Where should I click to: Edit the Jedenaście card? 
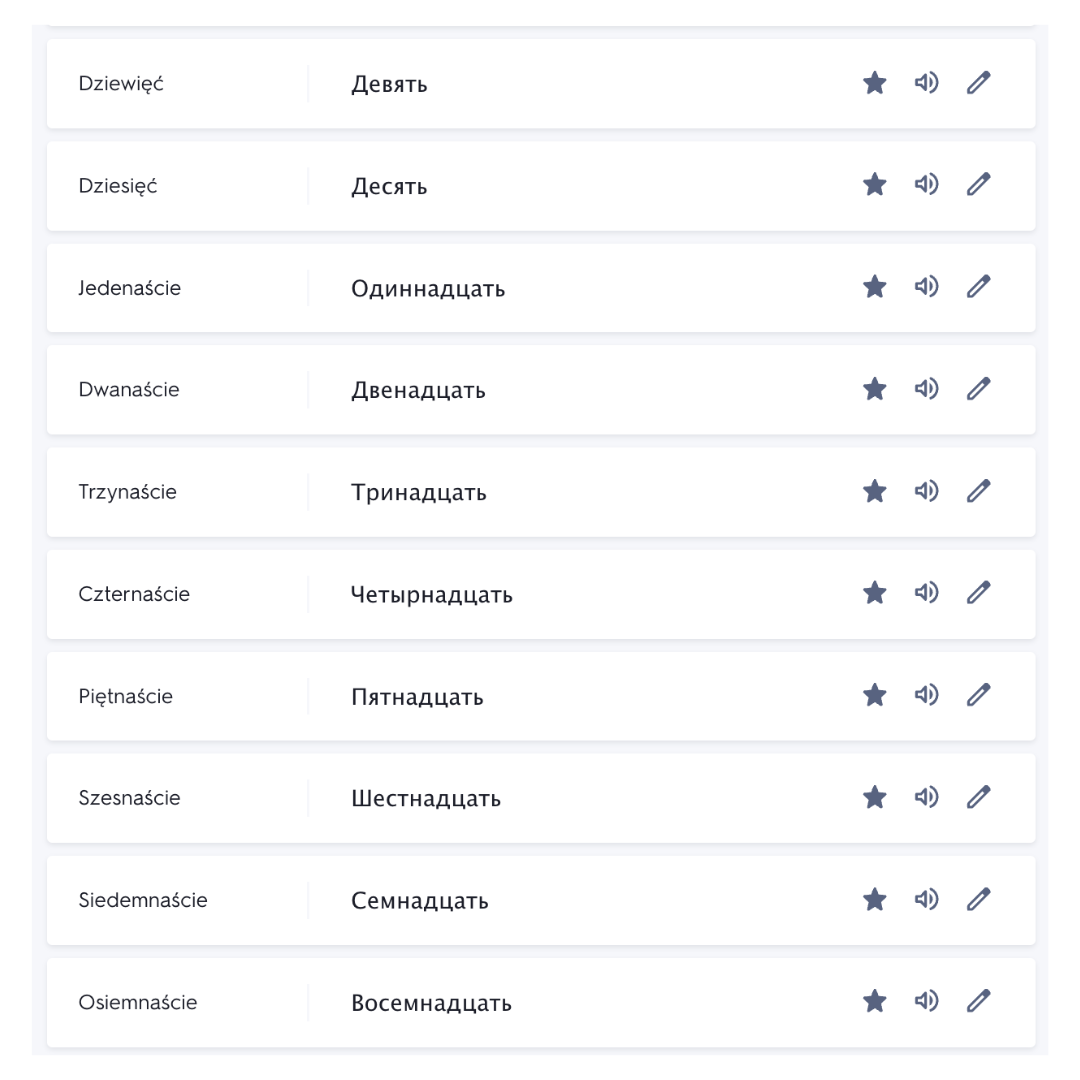[x=979, y=287]
